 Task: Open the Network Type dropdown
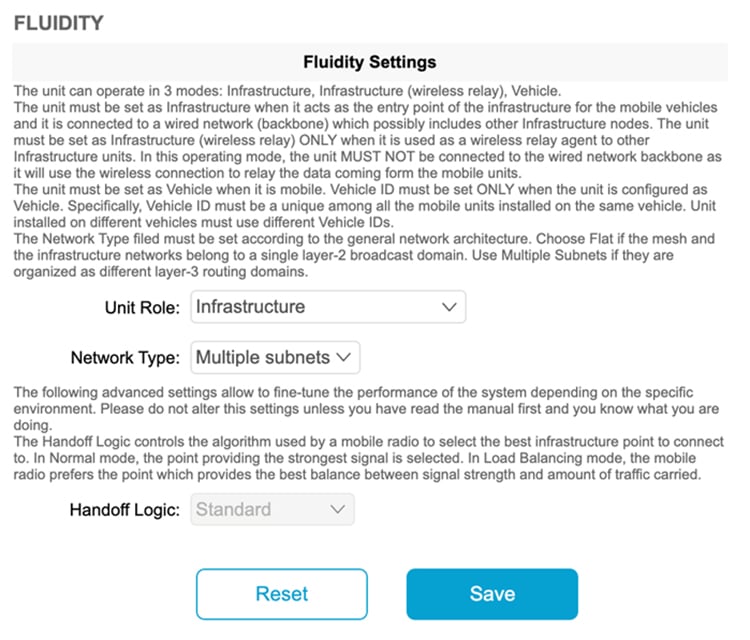(275, 357)
